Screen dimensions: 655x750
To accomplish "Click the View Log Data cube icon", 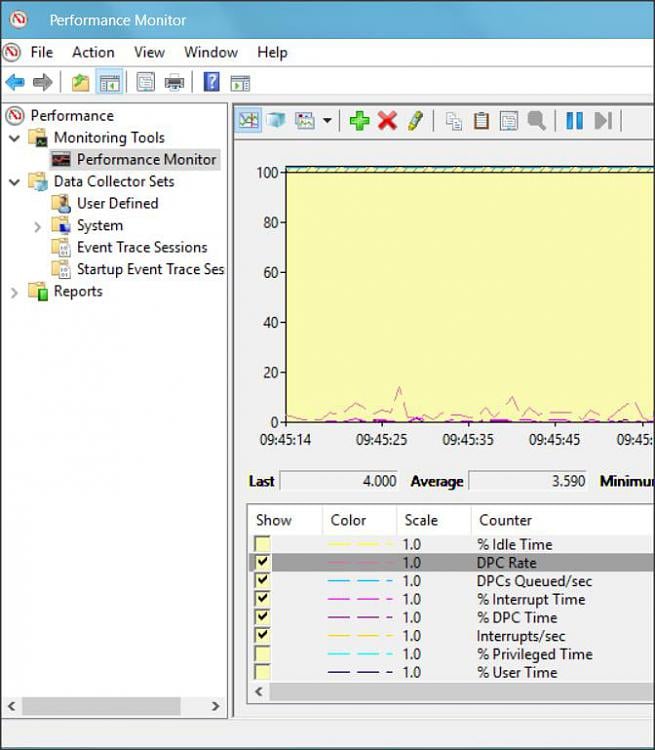I will point(276,120).
